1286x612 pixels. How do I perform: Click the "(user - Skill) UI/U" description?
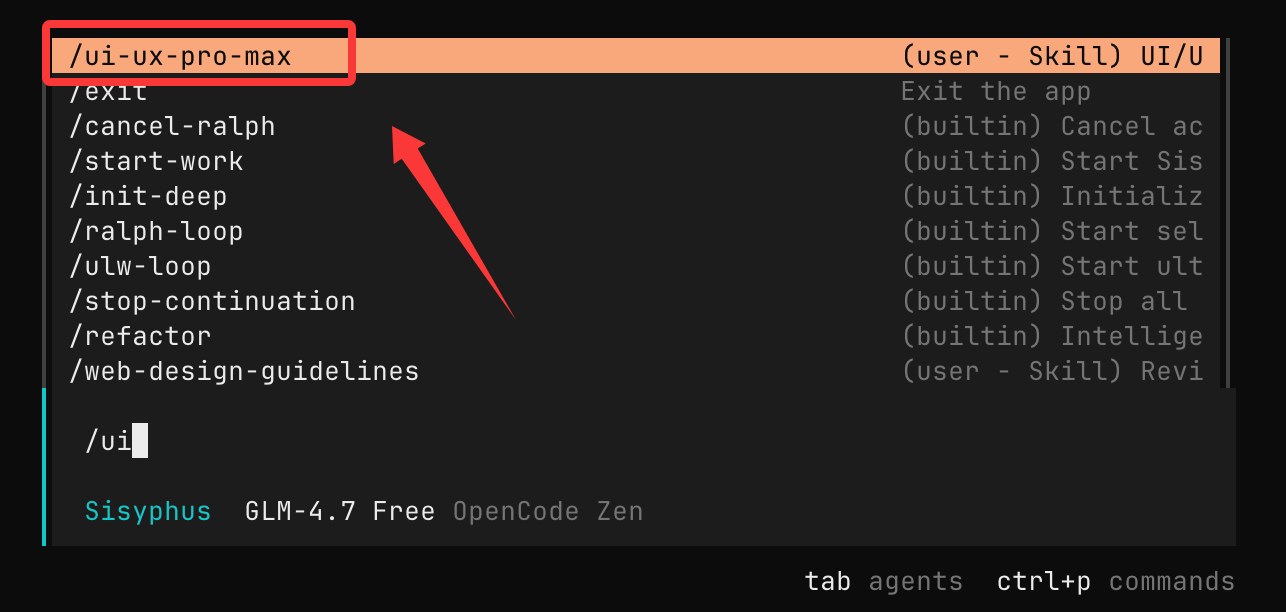(1052, 56)
